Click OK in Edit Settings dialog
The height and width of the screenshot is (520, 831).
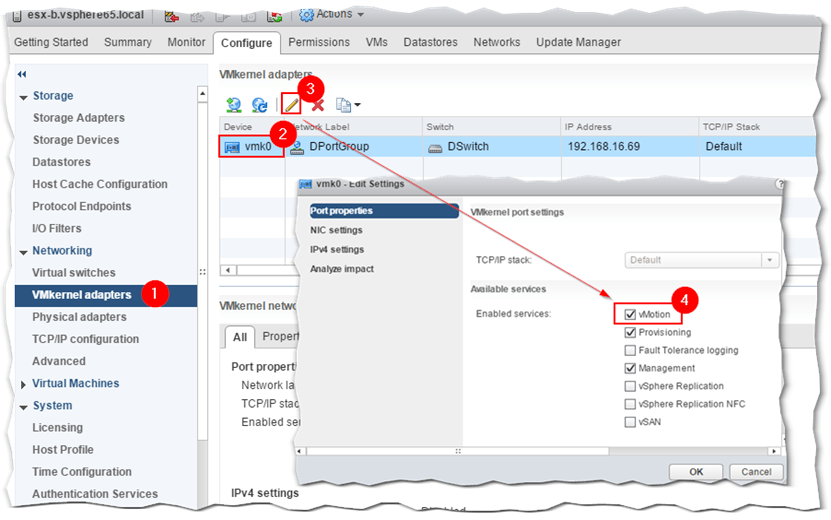click(696, 472)
